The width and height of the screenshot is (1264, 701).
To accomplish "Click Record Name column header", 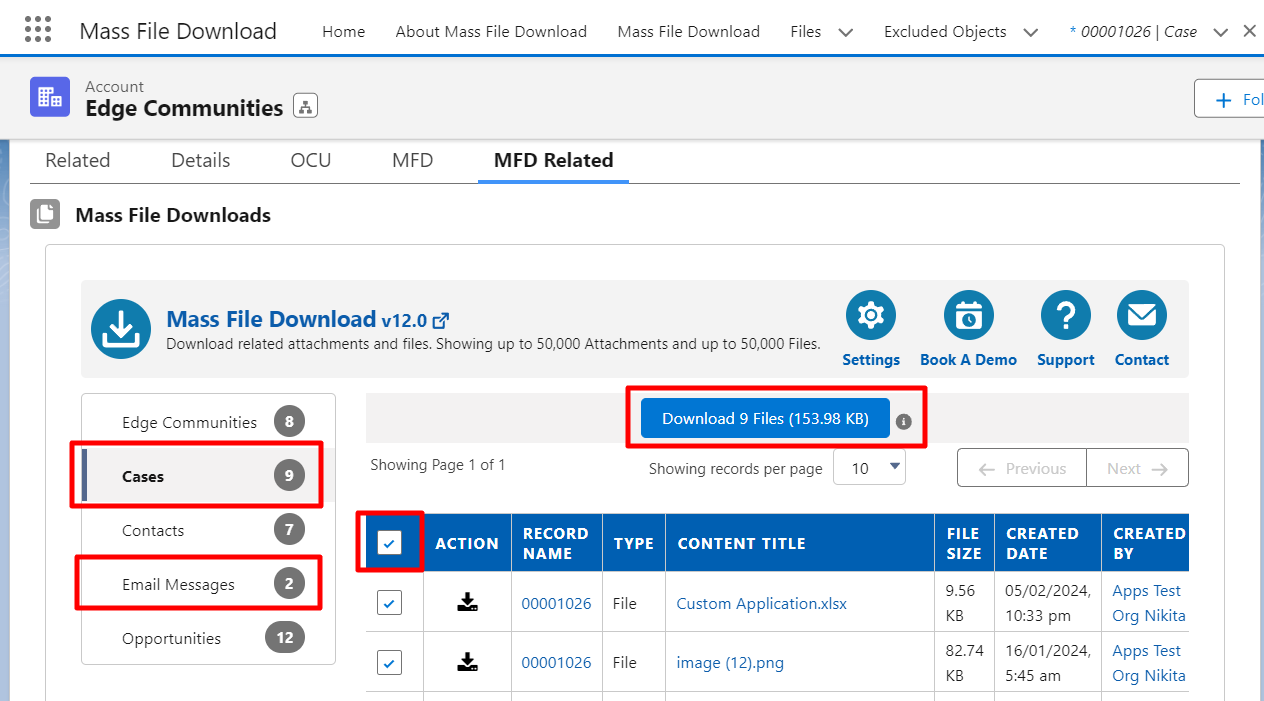I will (x=556, y=543).
